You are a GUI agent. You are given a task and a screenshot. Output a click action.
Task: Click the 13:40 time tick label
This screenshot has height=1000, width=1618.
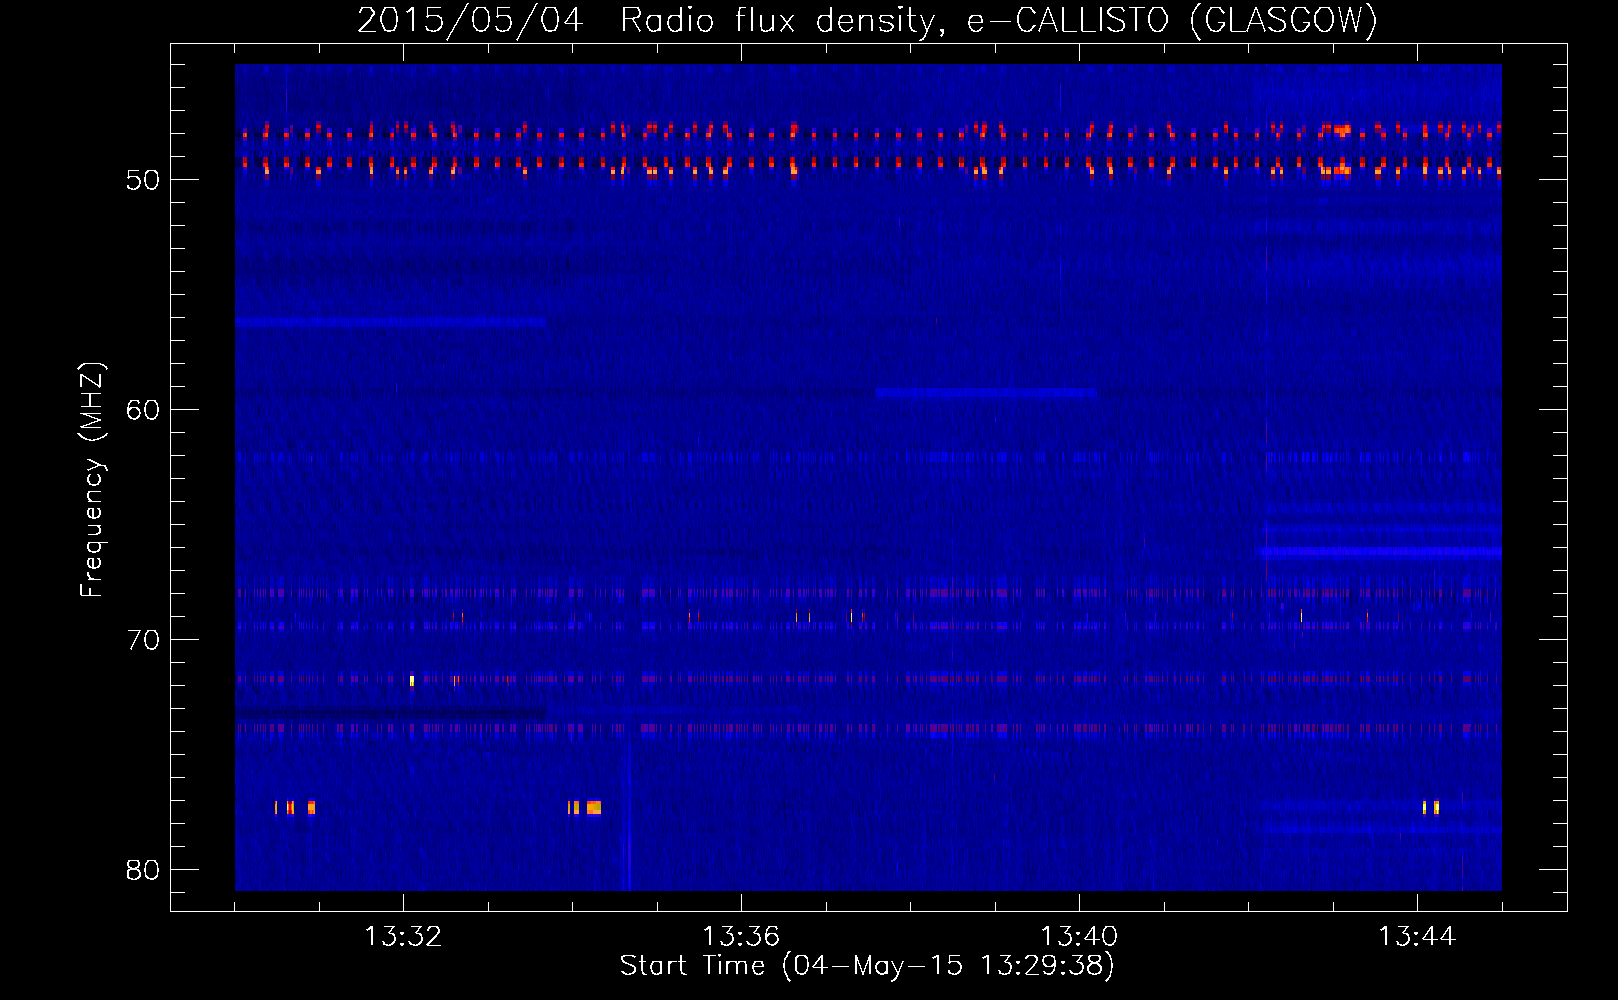click(1079, 937)
